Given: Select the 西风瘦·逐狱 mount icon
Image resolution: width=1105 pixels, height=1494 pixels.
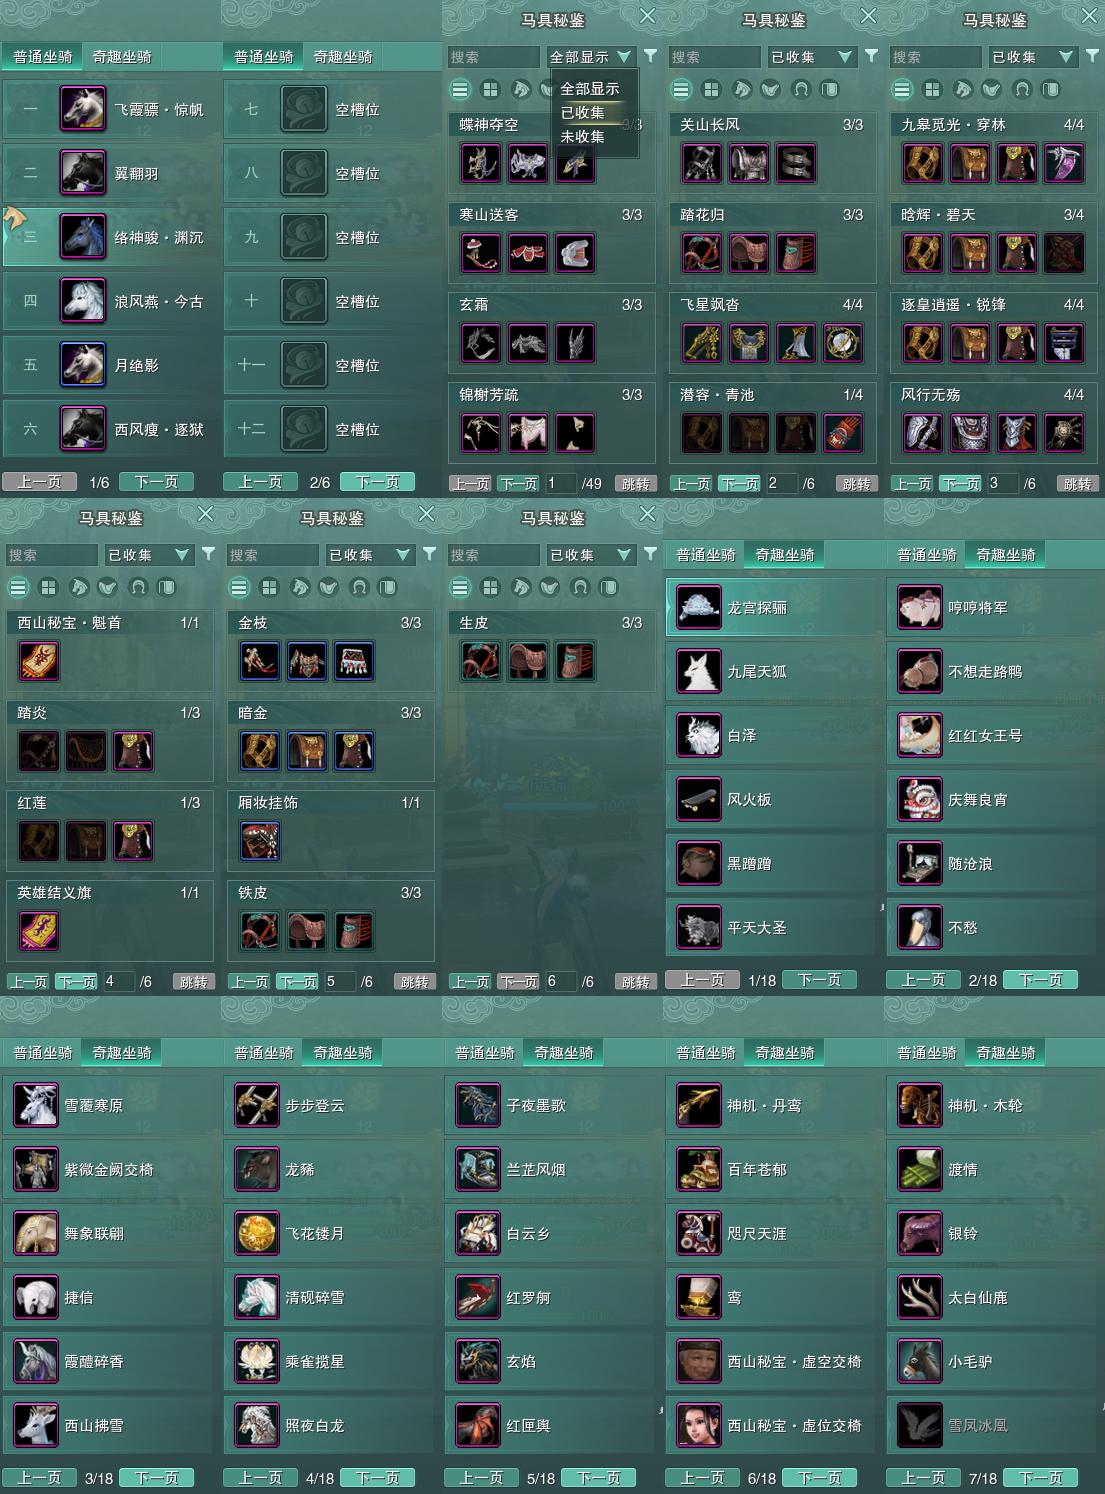Looking at the screenshot, I should (x=83, y=429).
